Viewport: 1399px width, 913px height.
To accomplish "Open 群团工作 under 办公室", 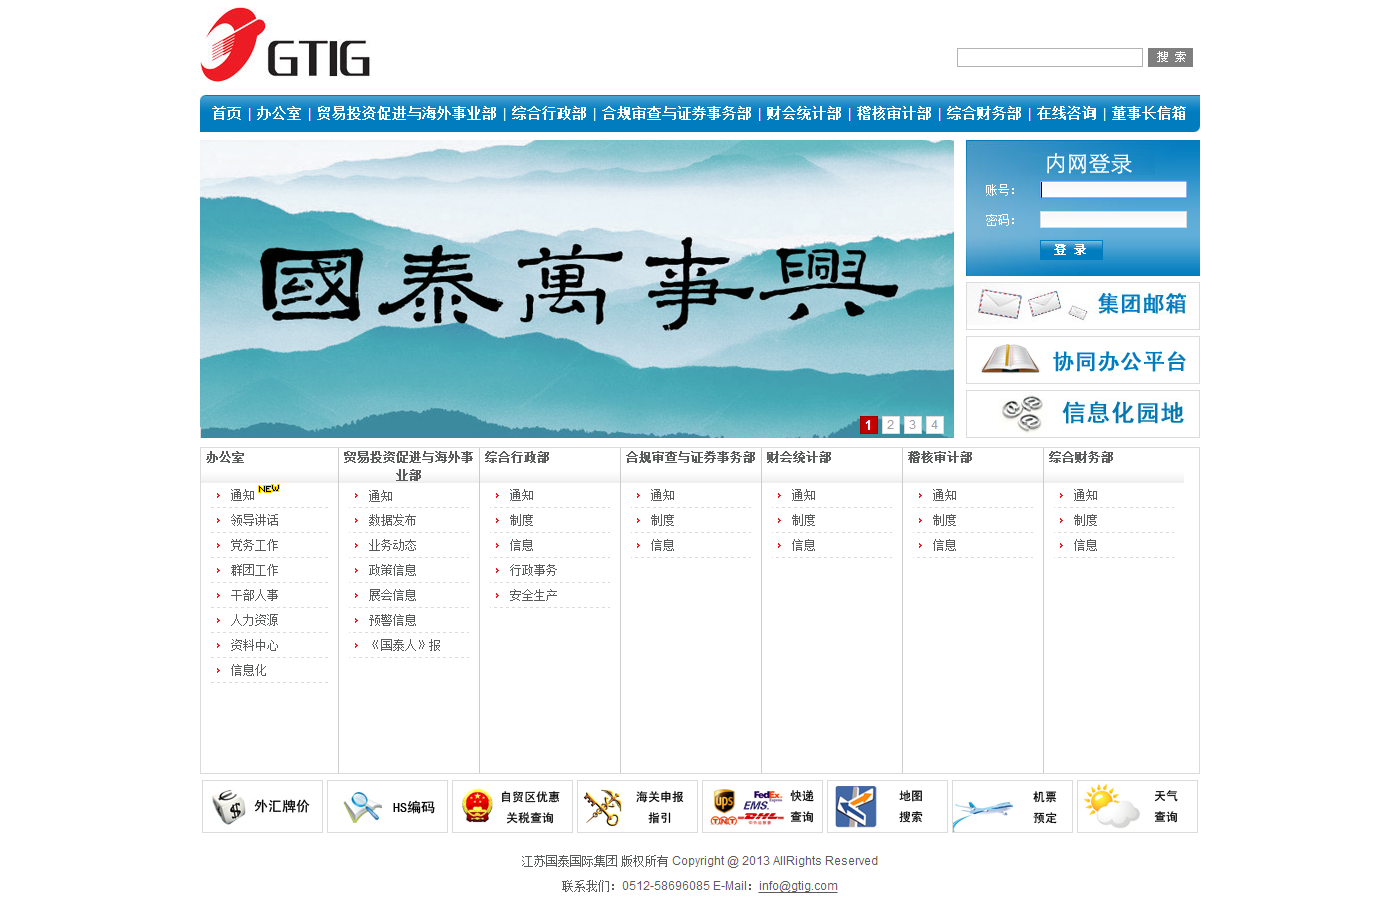I will tap(255, 570).
